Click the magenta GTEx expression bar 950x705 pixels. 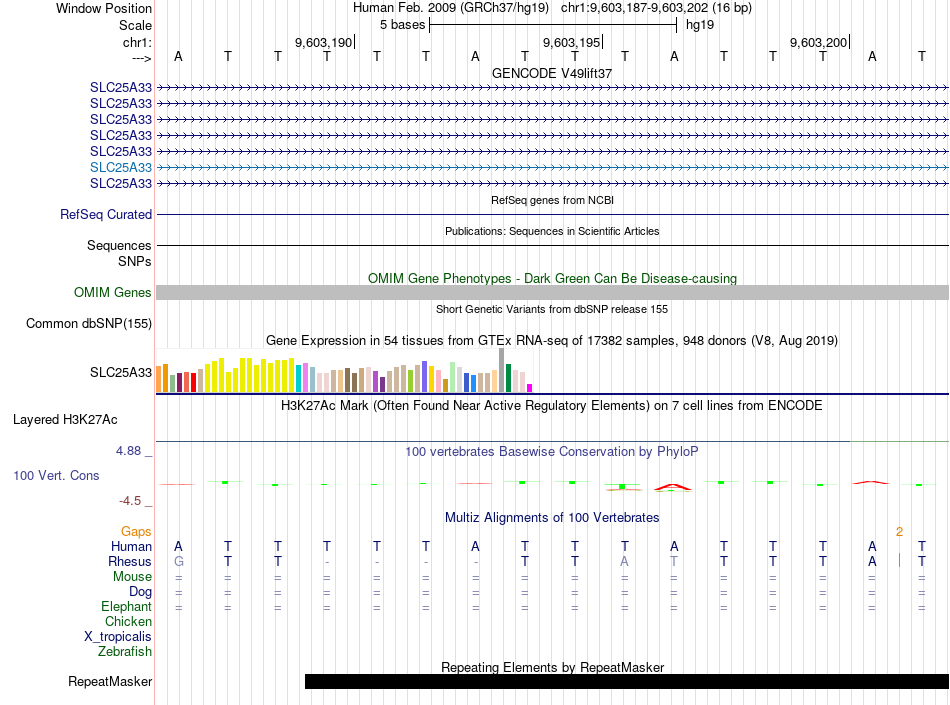[530, 388]
